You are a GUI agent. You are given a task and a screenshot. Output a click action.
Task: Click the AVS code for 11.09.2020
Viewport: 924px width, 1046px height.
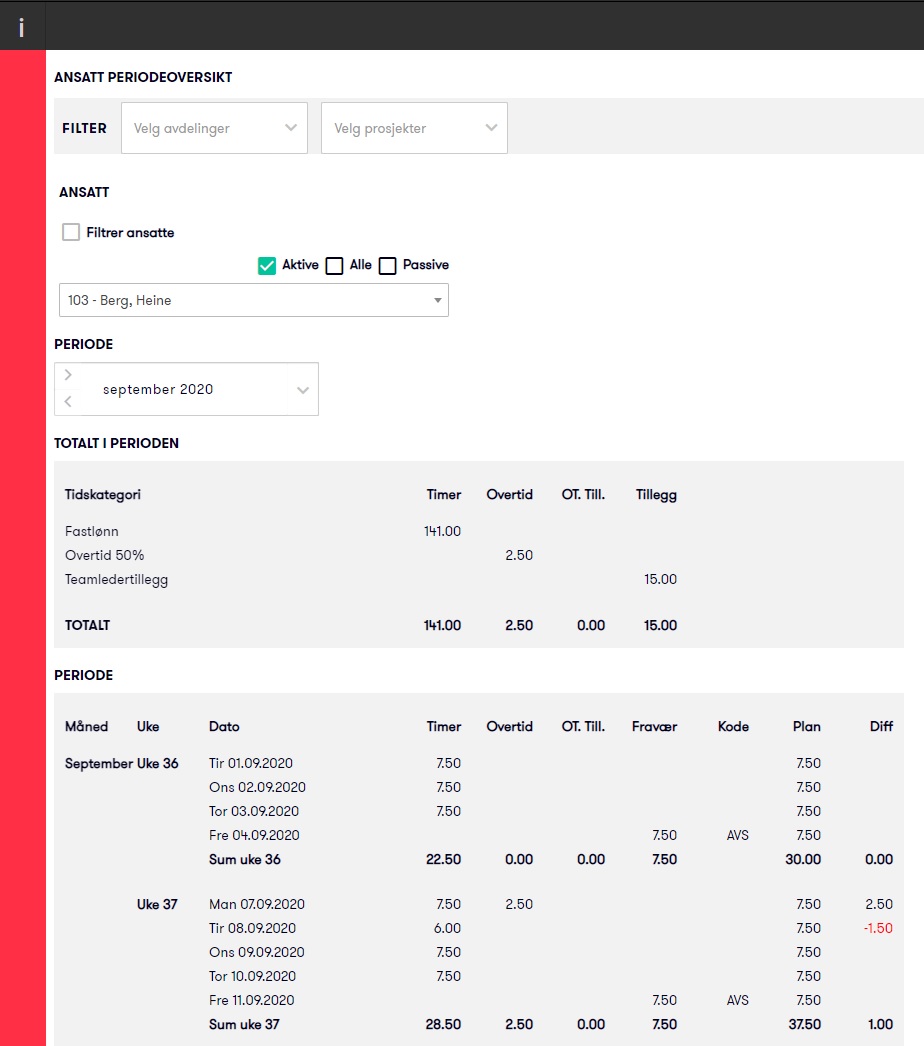click(x=738, y=1000)
